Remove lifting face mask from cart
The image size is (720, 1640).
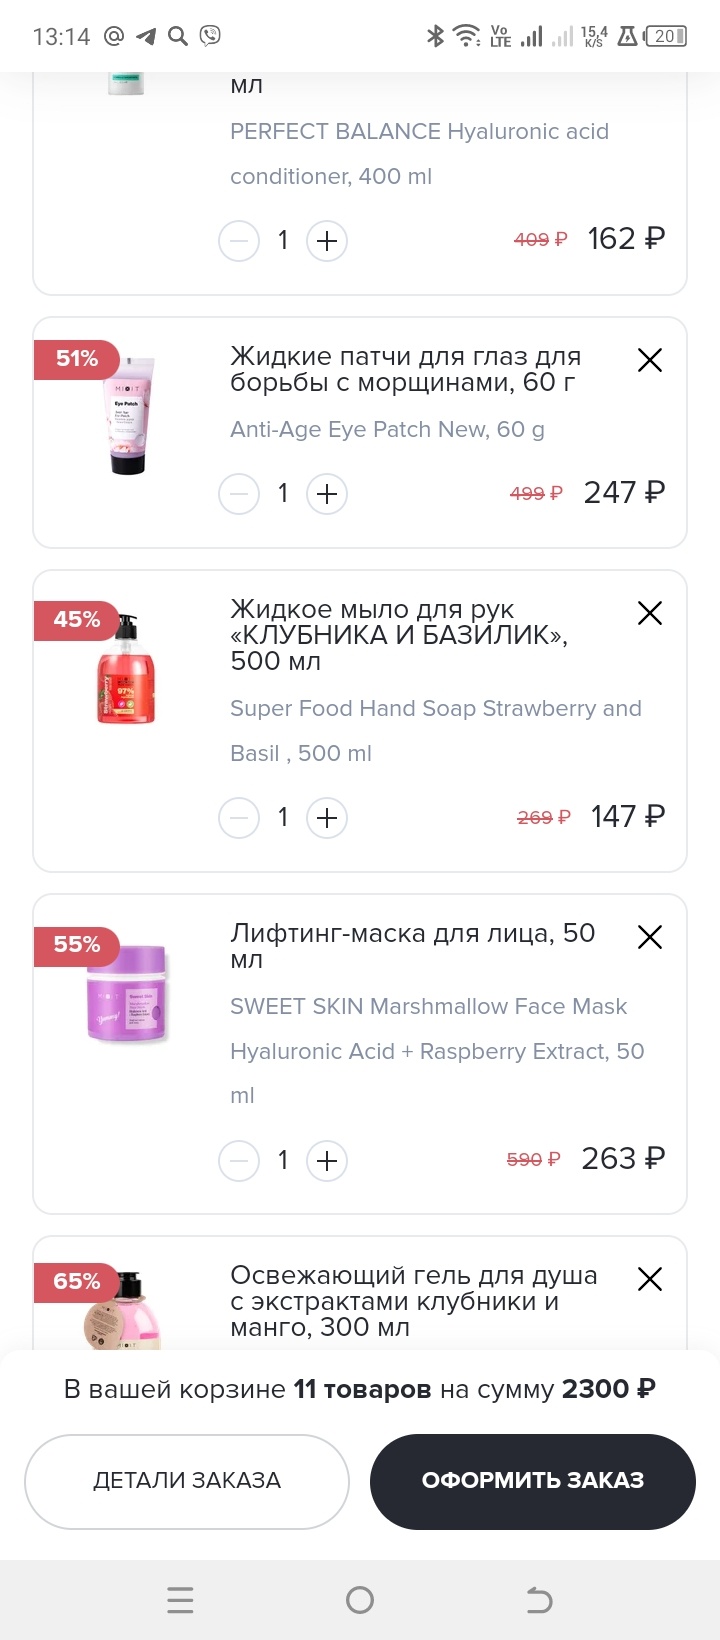point(650,937)
